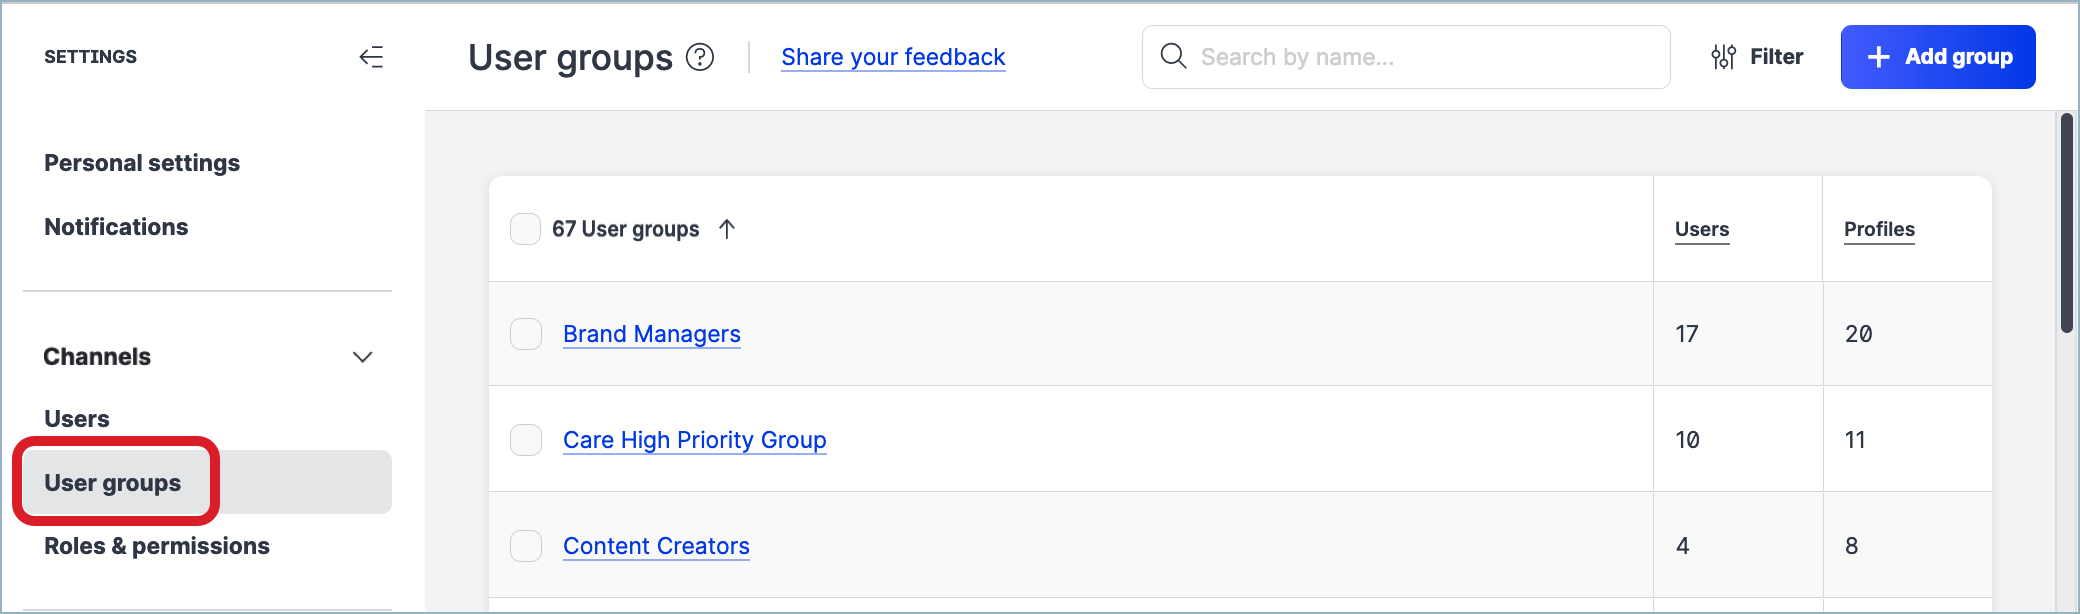2080x614 pixels.
Task: Go to Notifications settings
Action: pos(116,227)
